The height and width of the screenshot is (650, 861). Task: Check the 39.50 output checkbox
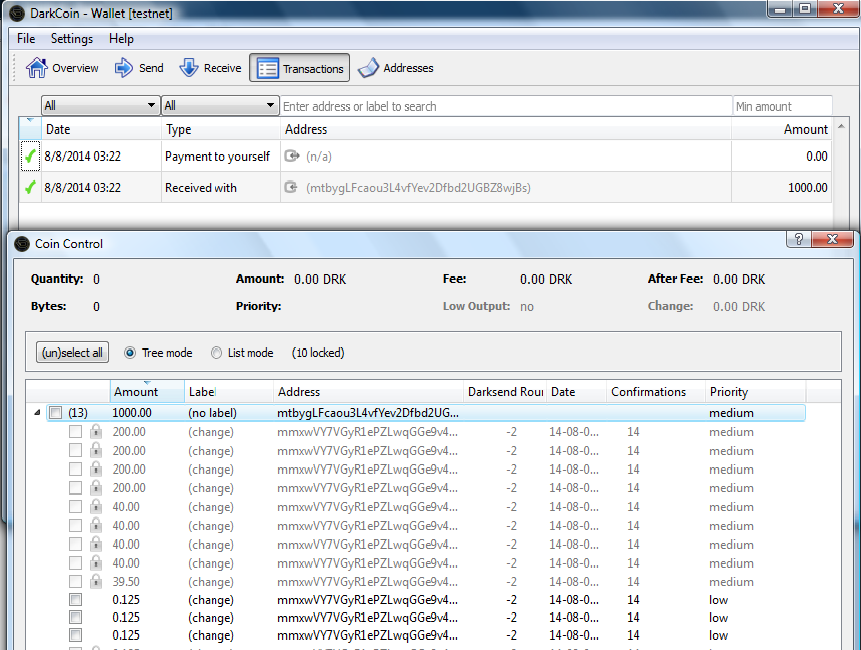click(75, 581)
